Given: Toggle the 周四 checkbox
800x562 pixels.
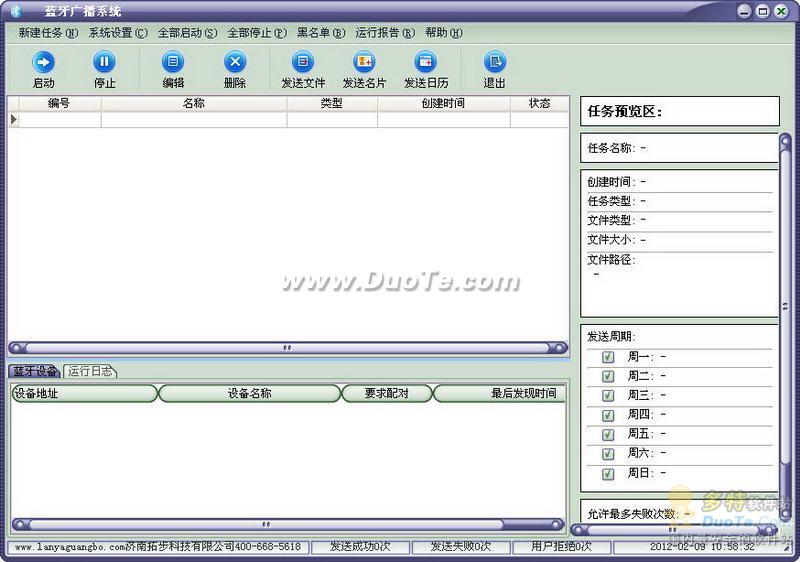Looking at the screenshot, I should (x=608, y=415).
